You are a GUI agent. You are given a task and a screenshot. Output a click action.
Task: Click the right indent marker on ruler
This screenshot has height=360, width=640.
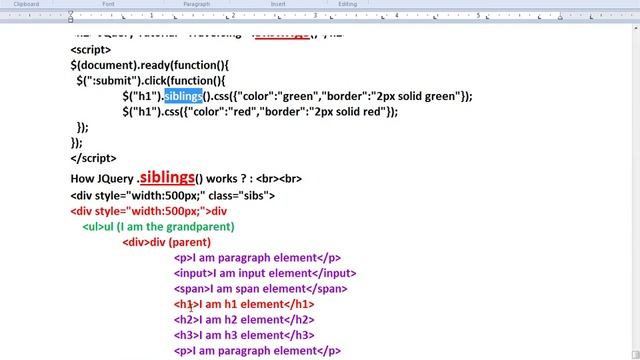[560, 17]
